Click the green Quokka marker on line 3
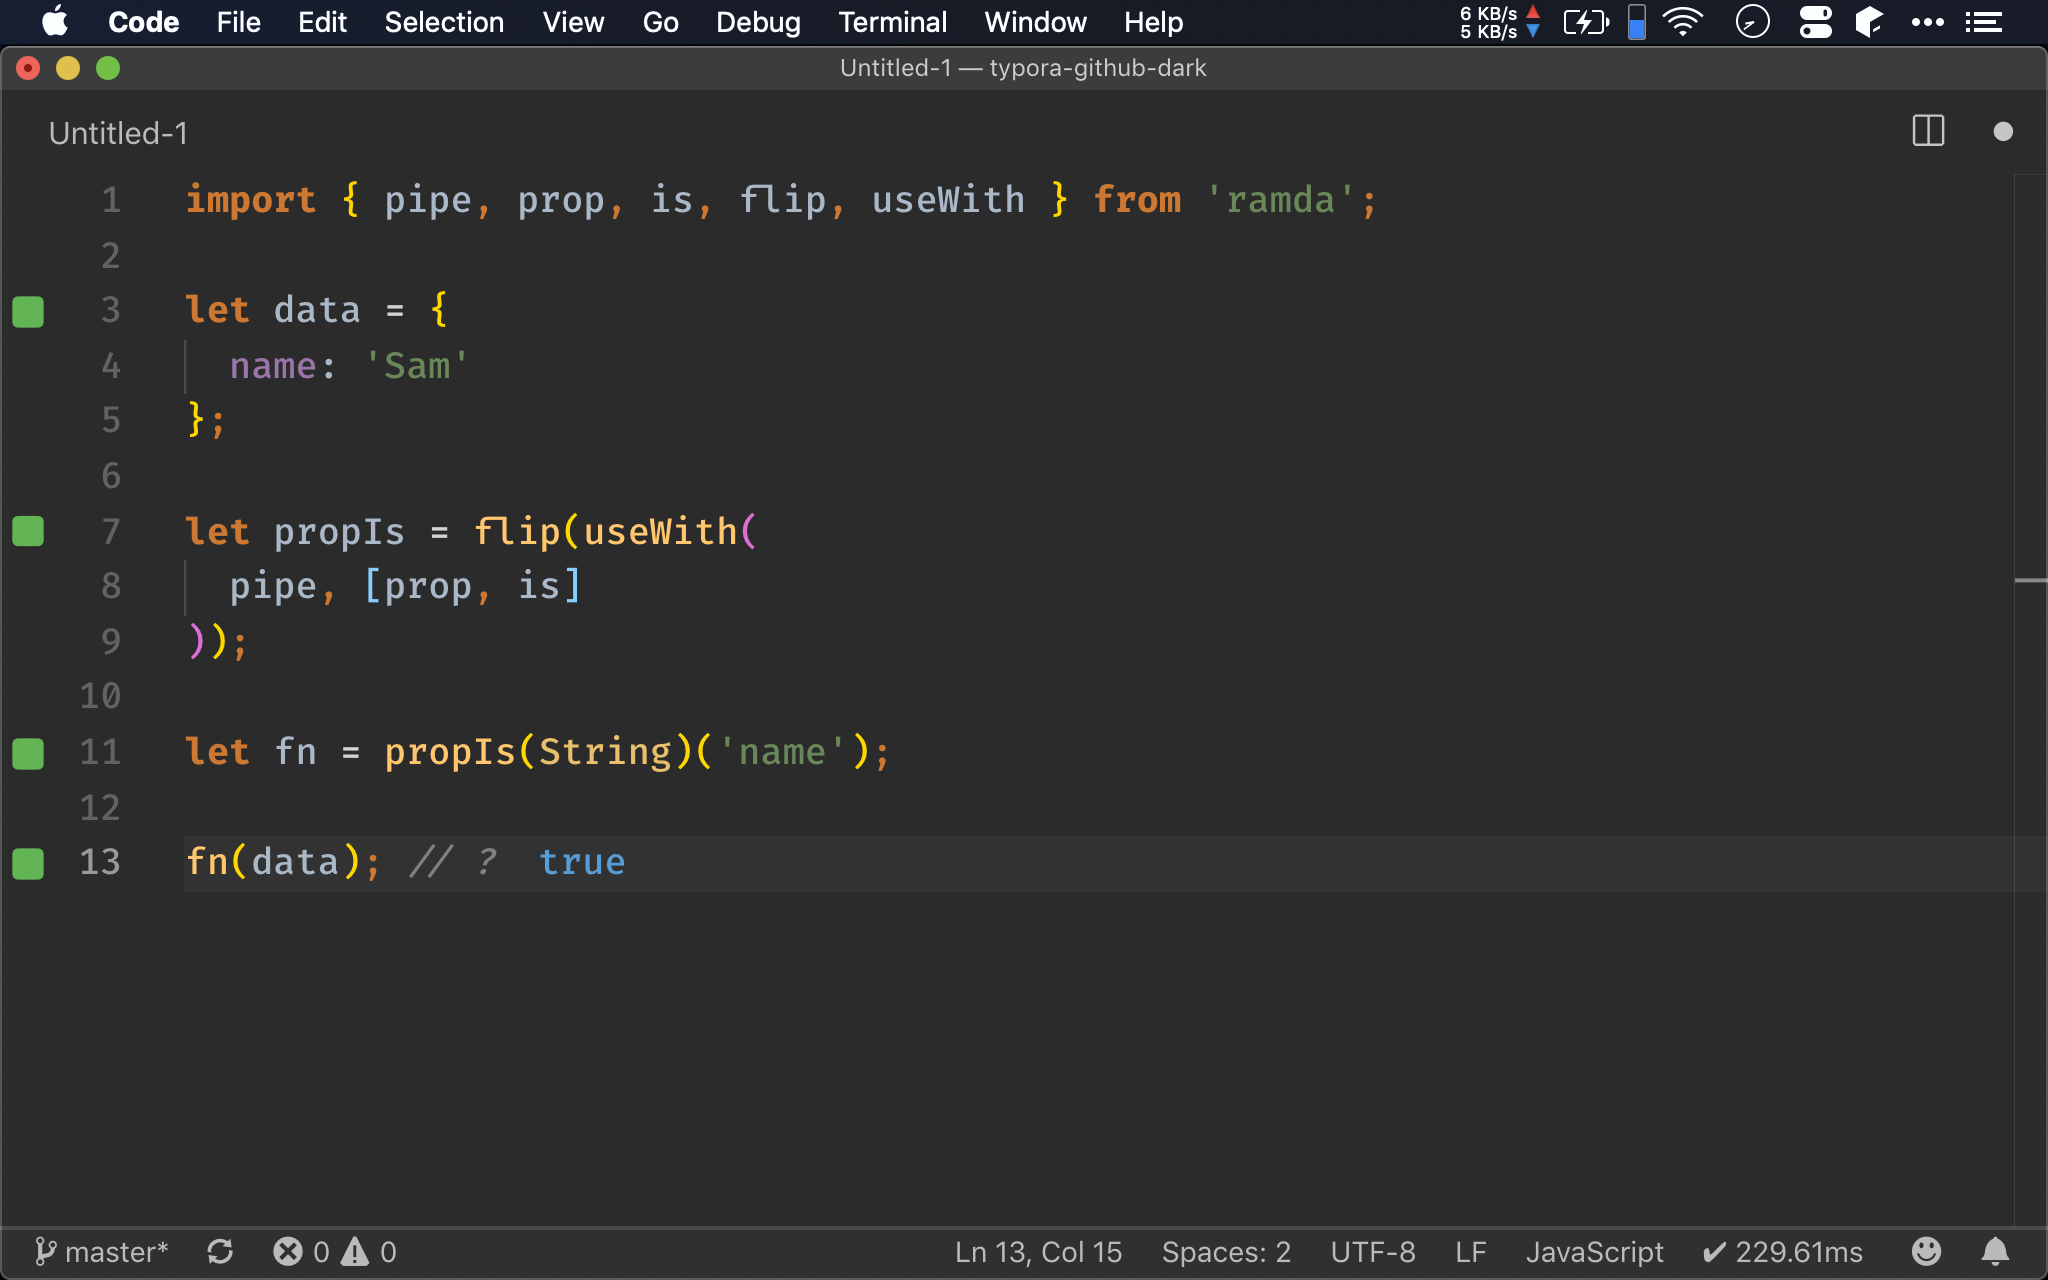This screenshot has height=1280, width=2048. coord(28,311)
